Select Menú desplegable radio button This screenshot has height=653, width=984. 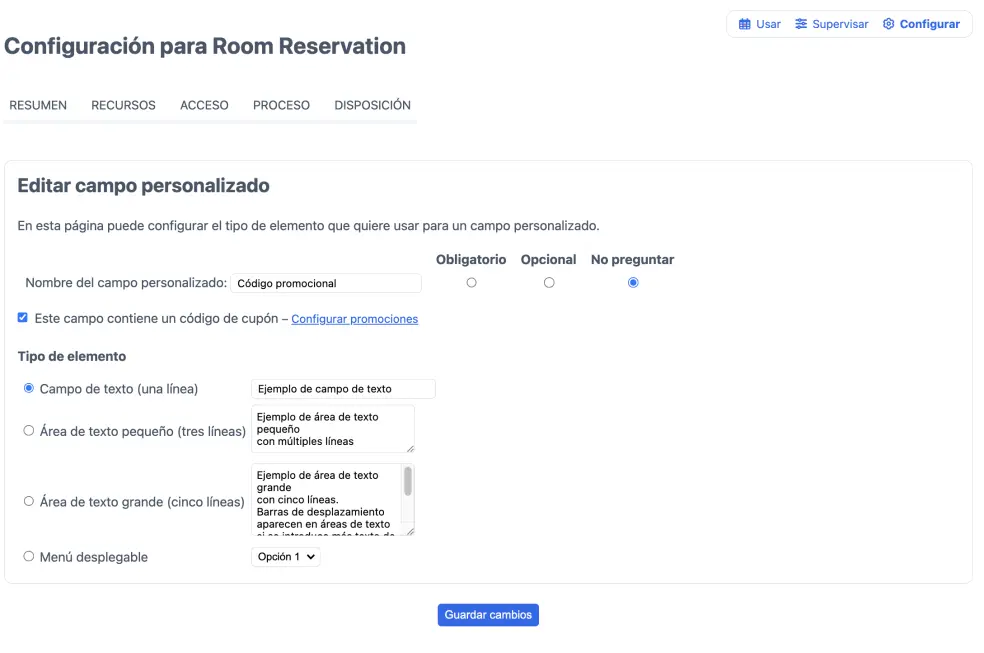pos(29,556)
